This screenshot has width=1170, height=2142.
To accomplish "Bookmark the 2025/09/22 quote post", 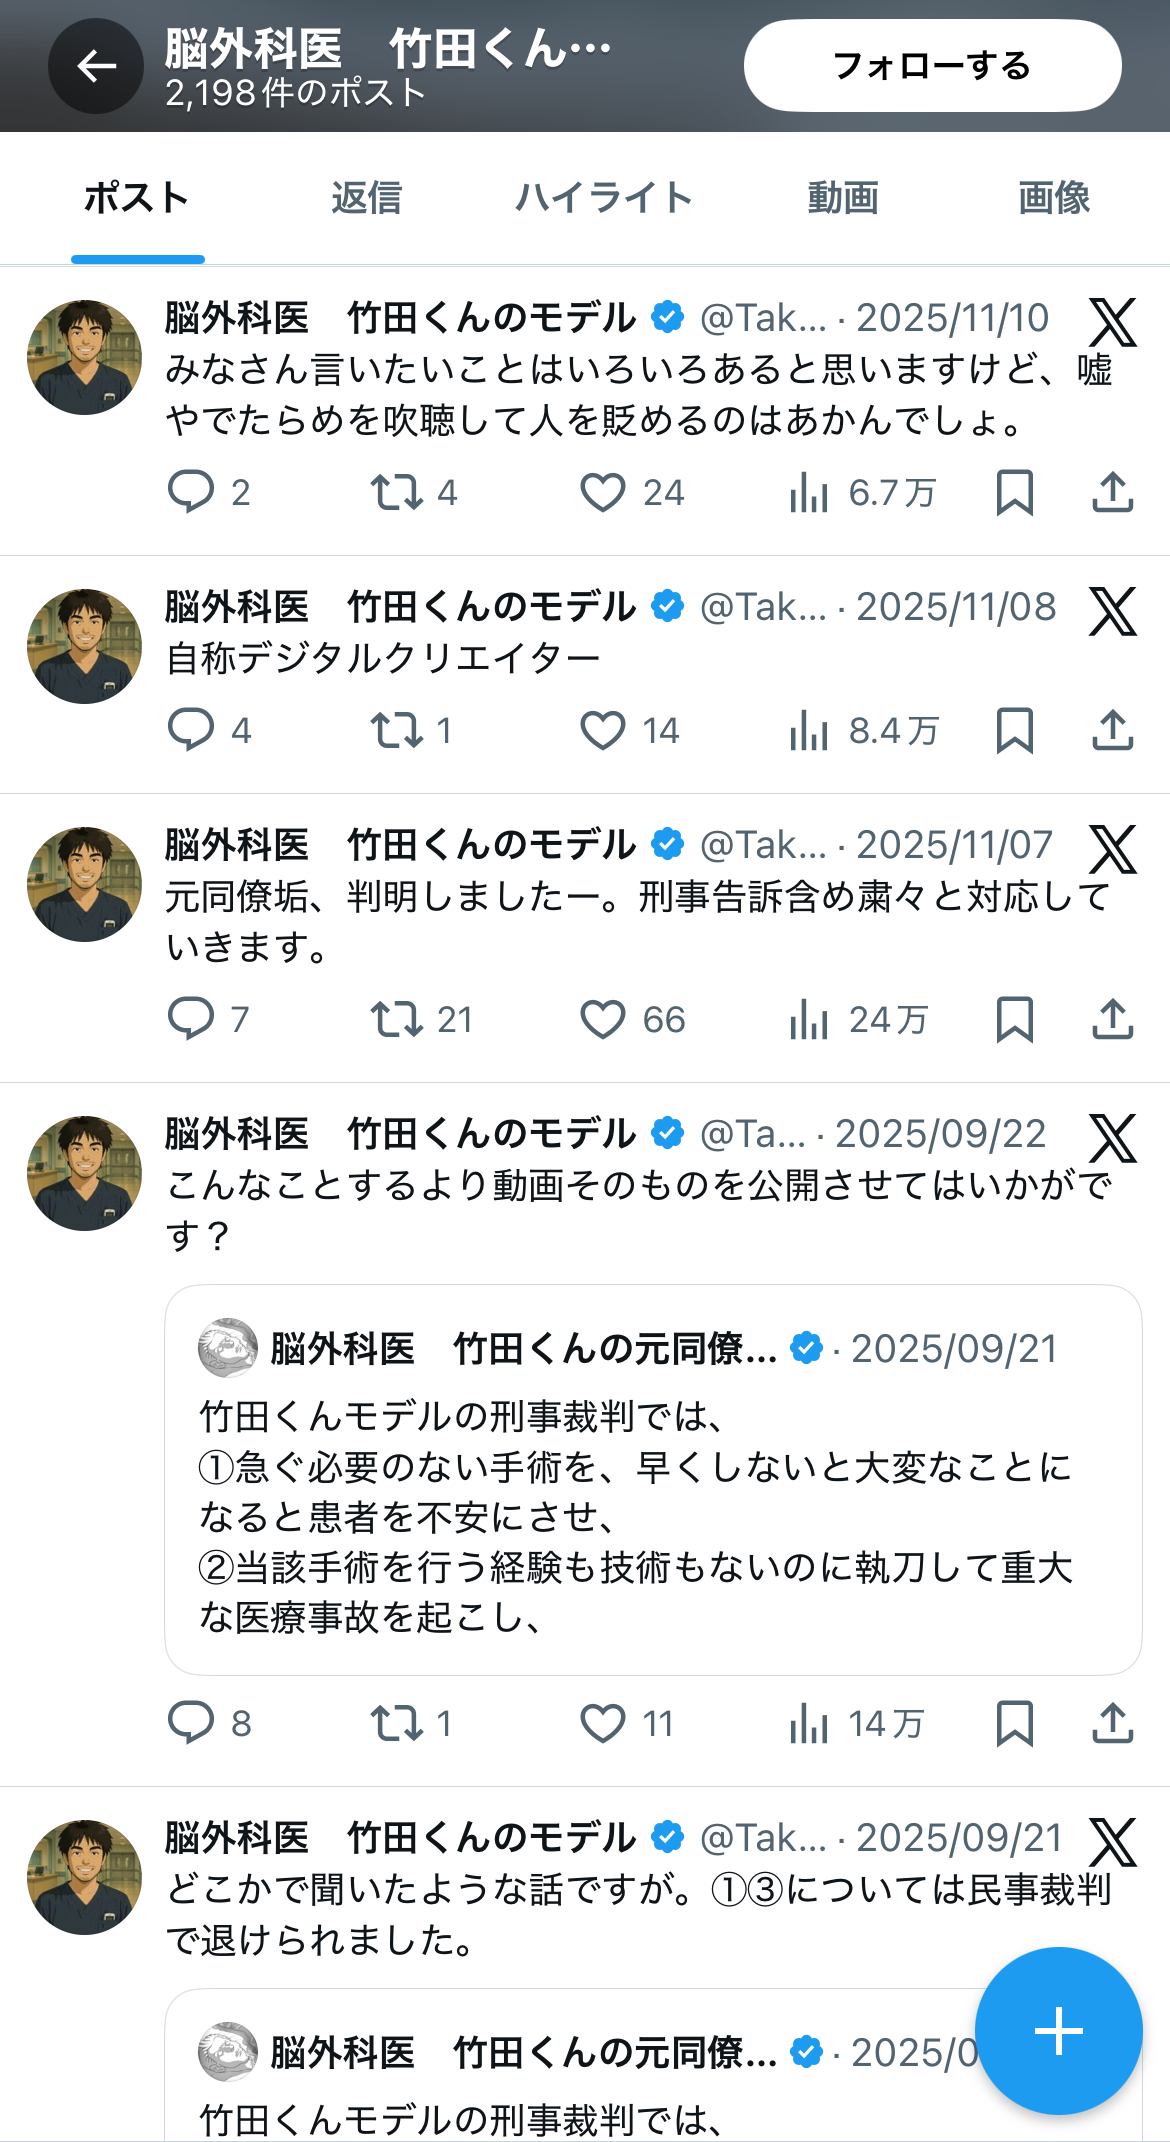I will (1014, 1723).
